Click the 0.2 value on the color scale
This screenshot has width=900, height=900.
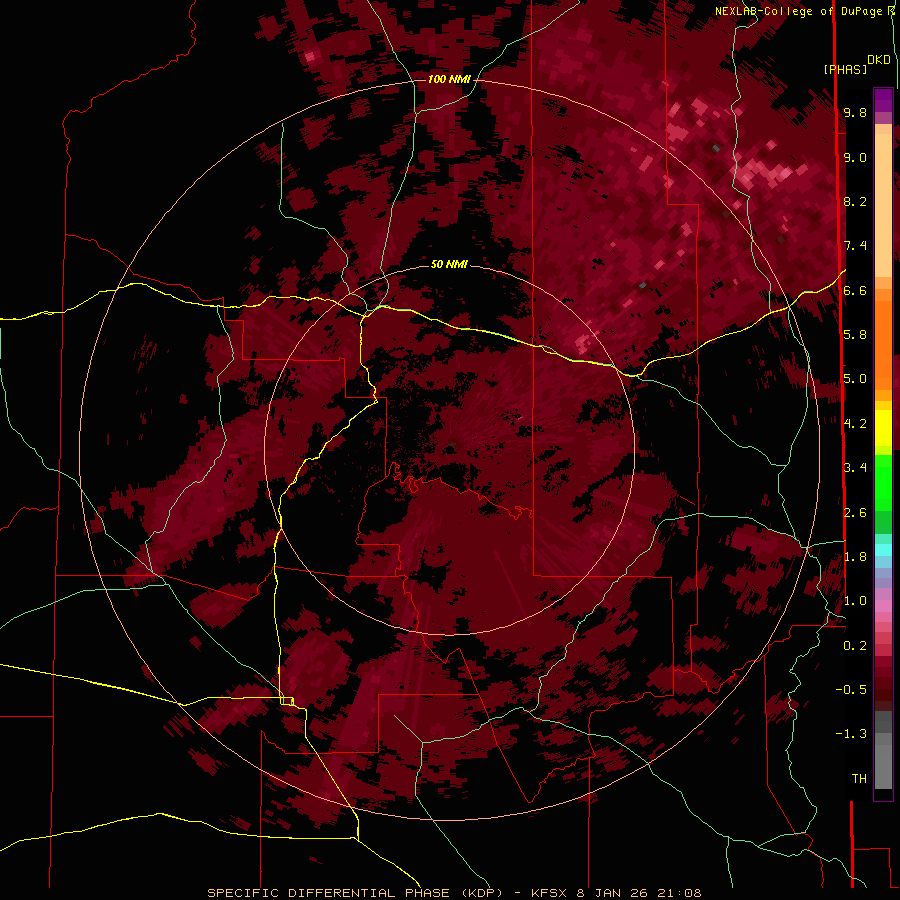855,646
